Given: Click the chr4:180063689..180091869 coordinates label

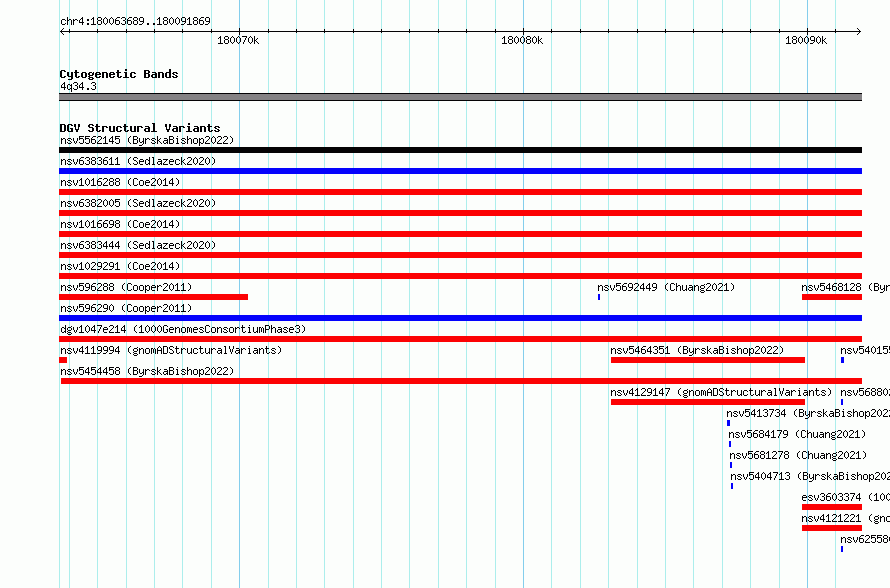Looking at the screenshot, I should pos(135,21).
